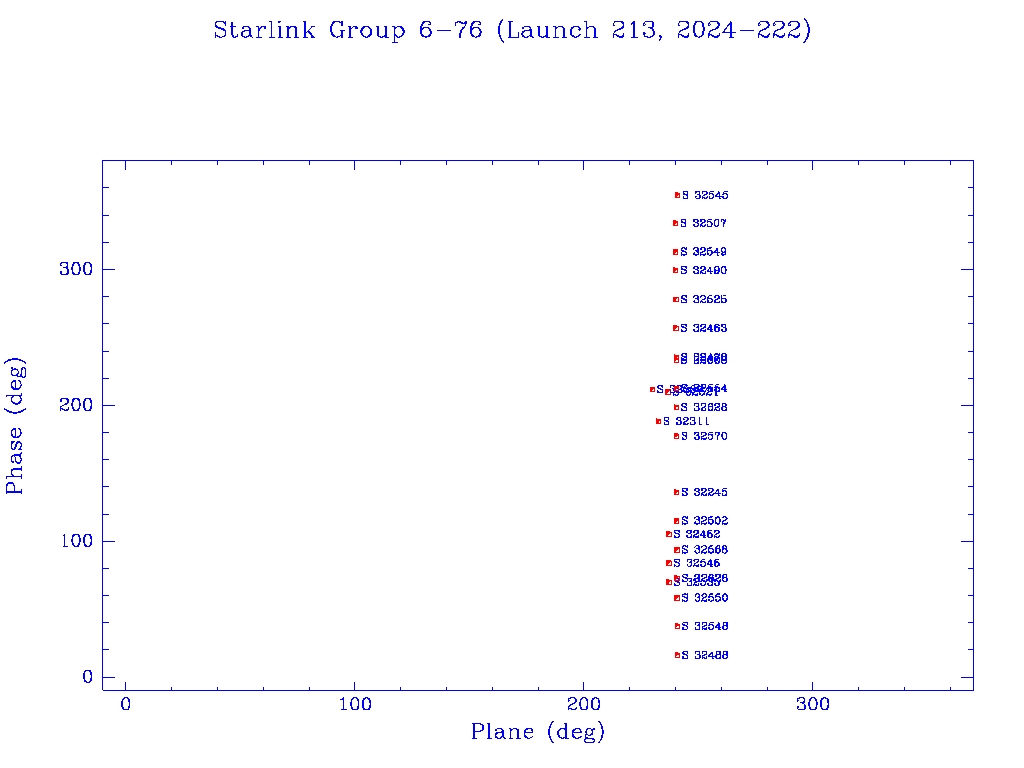Click the S 32545 satellite label
Screen dimensions: 1024x768
pyautogui.click(x=705, y=195)
